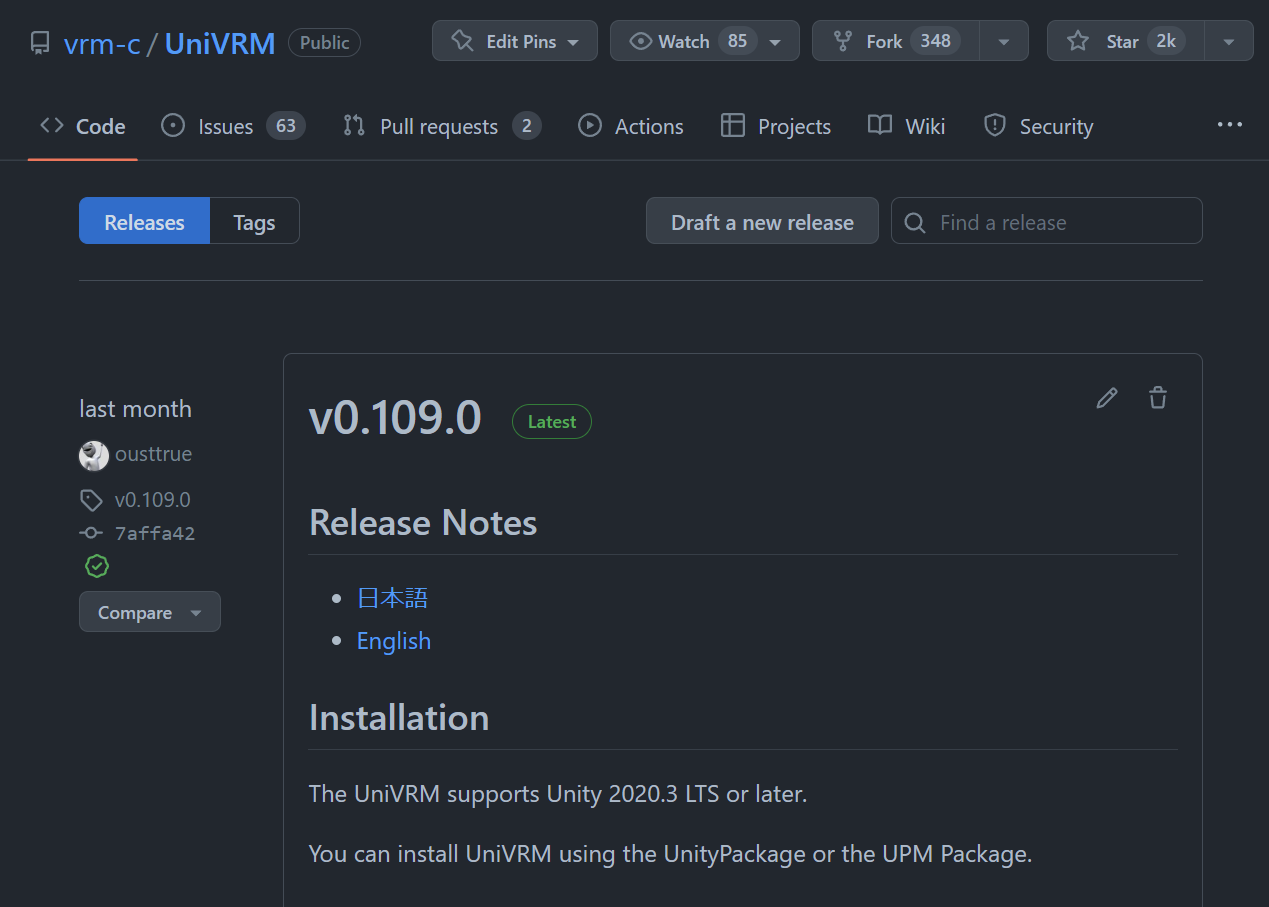Click the Edit Pins button
1269x907 pixels.
click(515, 41)
